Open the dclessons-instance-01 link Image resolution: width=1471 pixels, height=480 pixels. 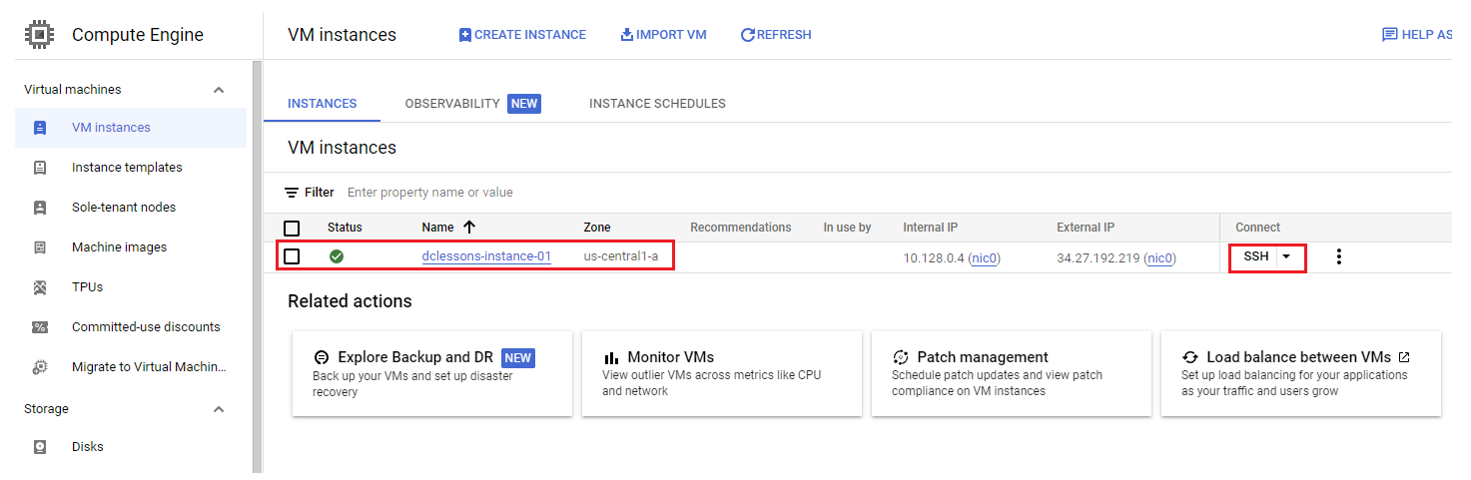[486, 256]
